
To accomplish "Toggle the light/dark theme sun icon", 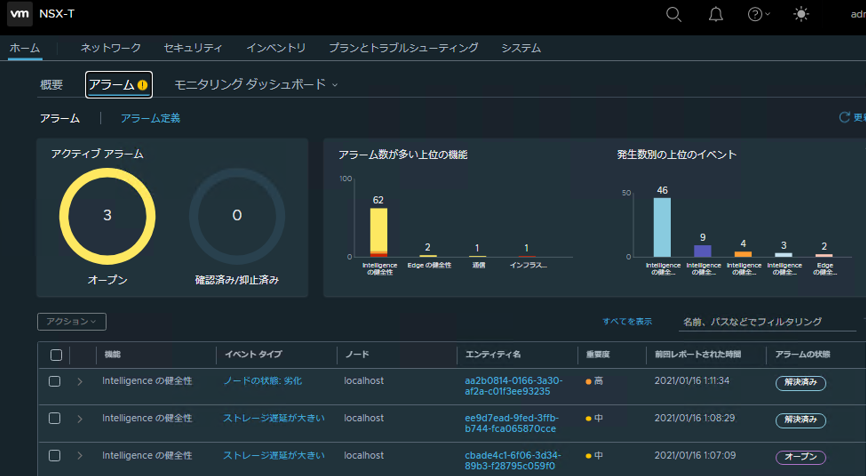I will coord(801,14).
